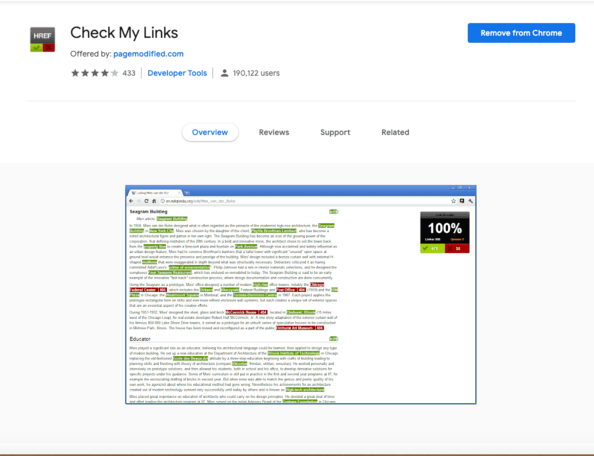Click the 100% link results panel
594x456 pixels.
[445, 232]
